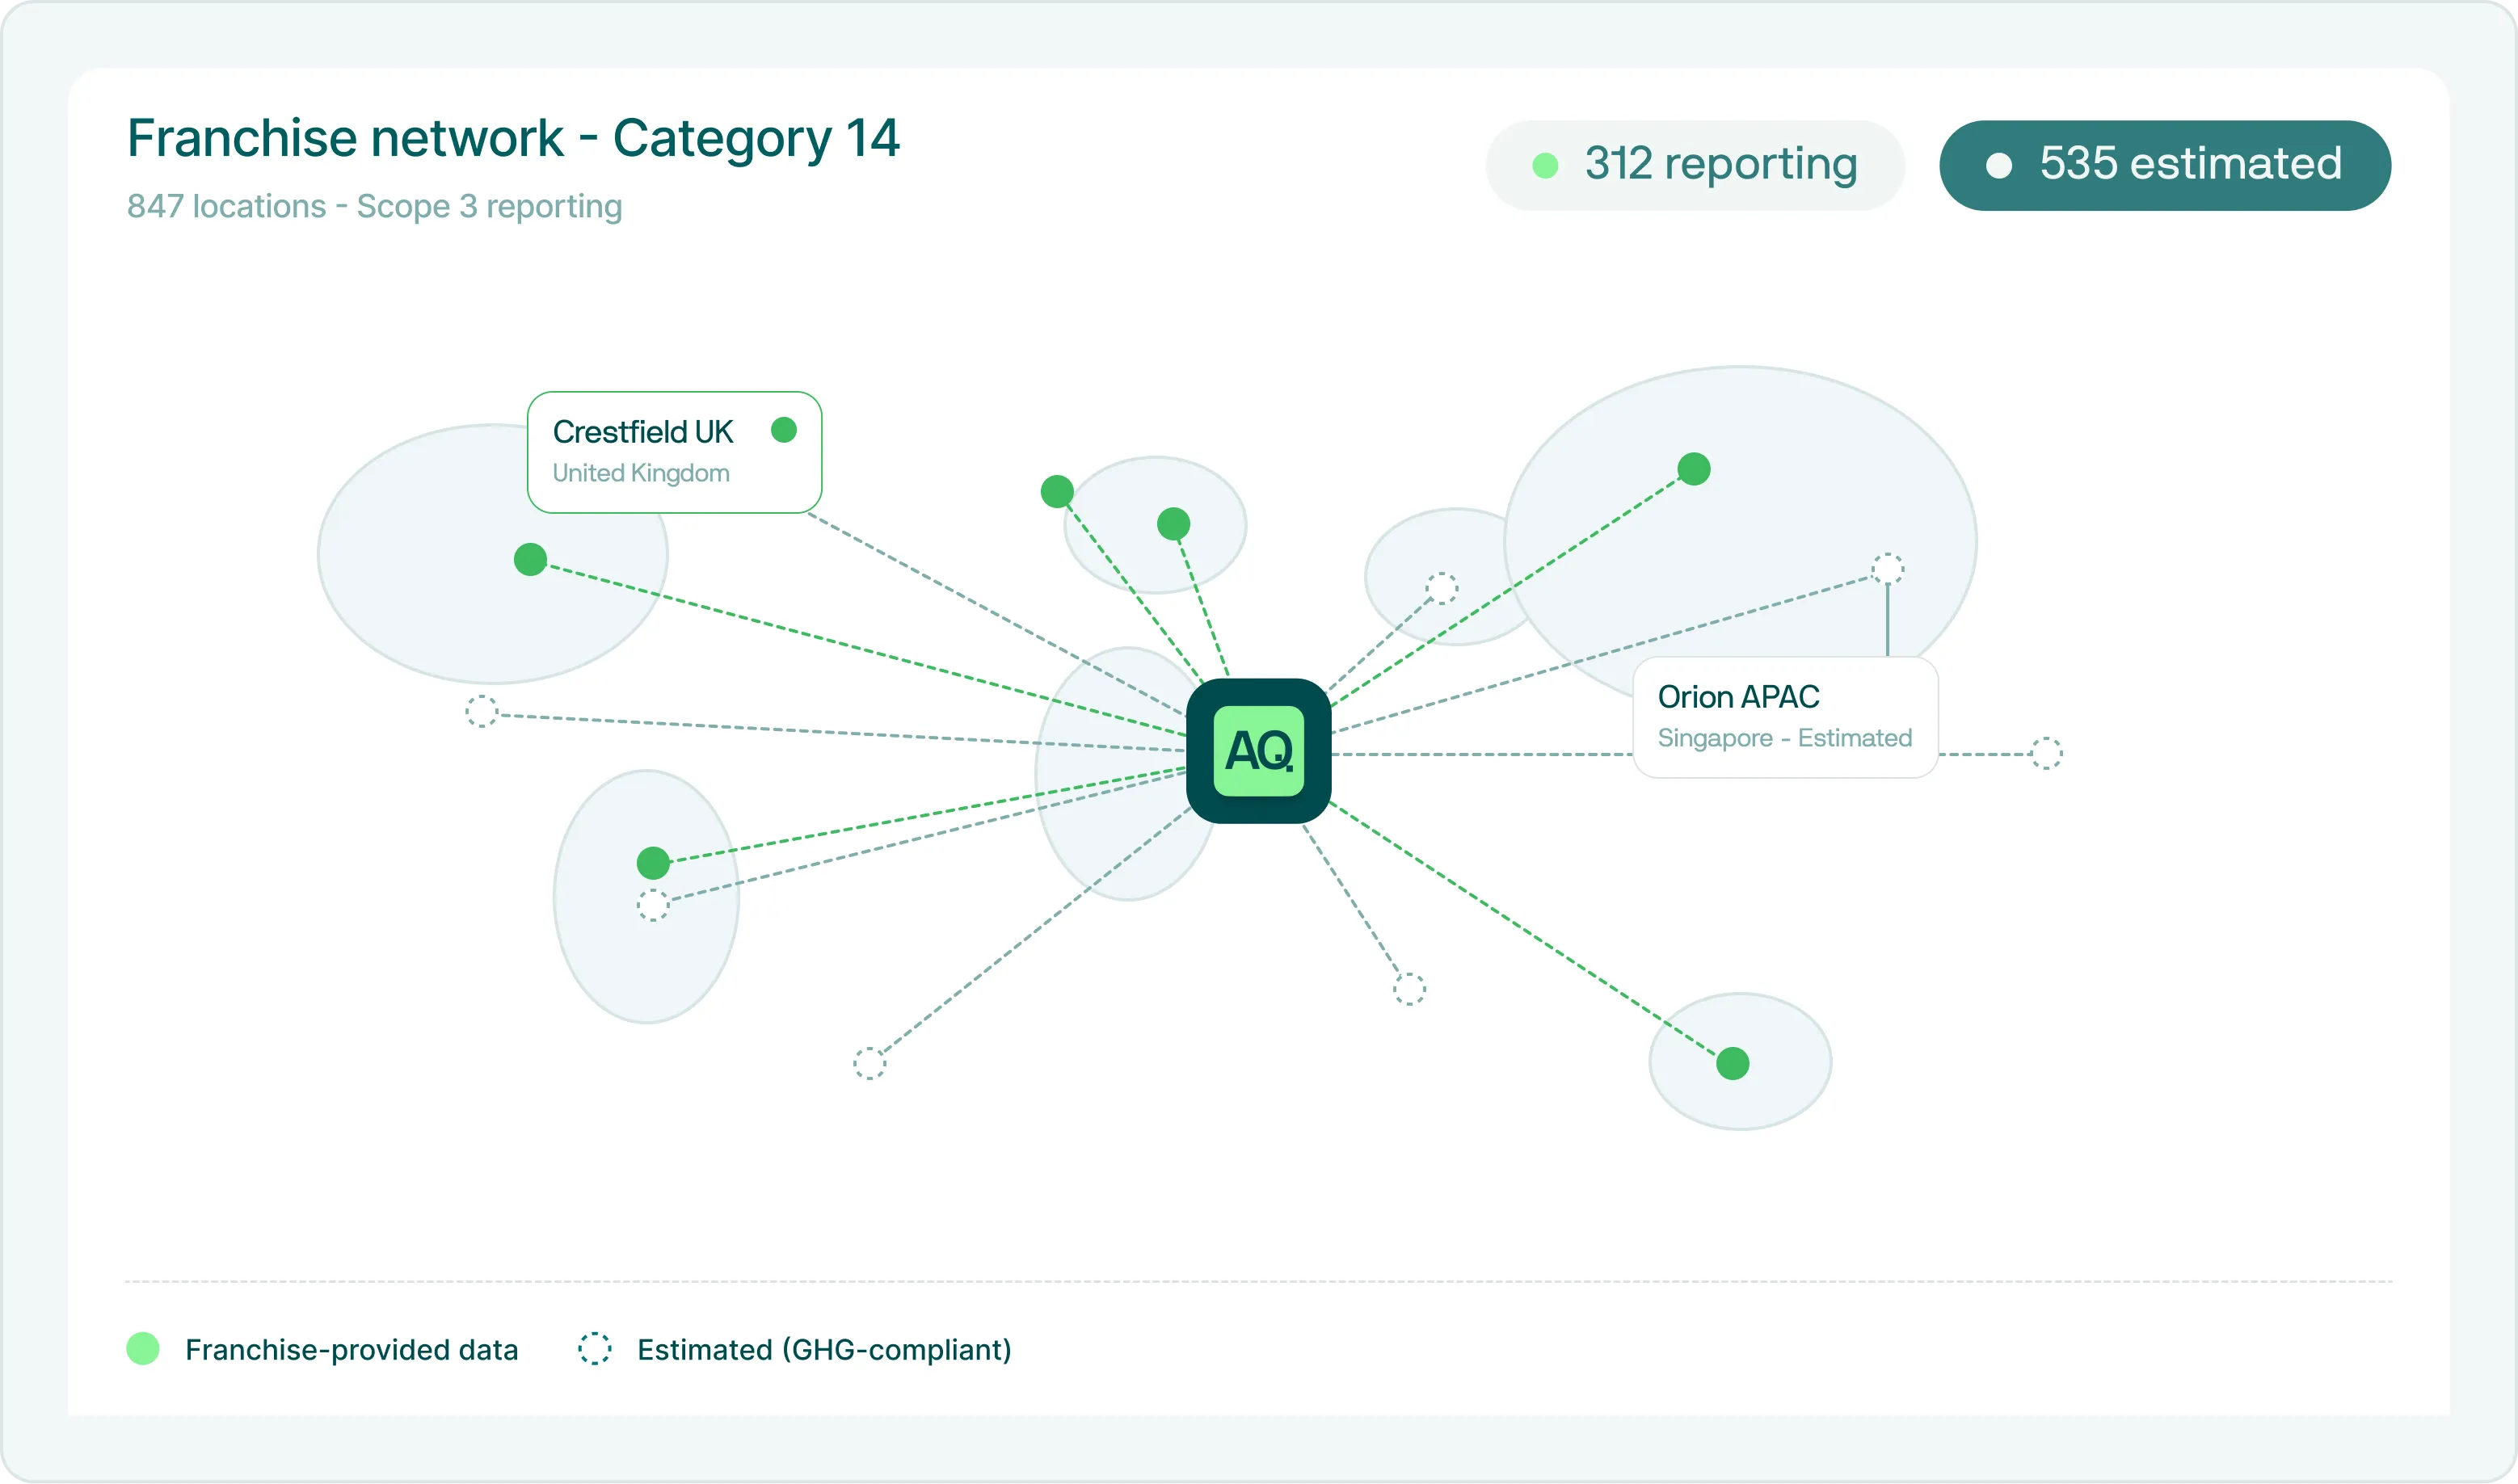Open the Crestfield UK tooltip card

(673, 452)
